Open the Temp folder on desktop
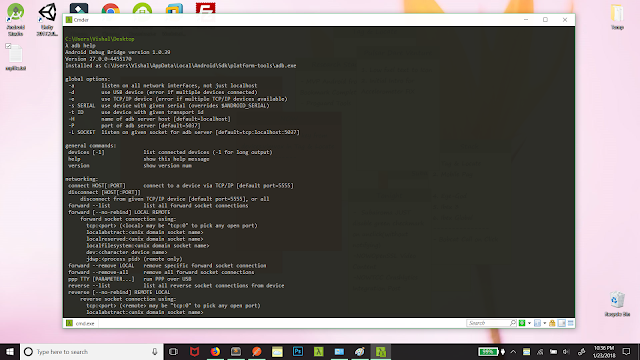The image size is (640, 360). pos(617,16)
